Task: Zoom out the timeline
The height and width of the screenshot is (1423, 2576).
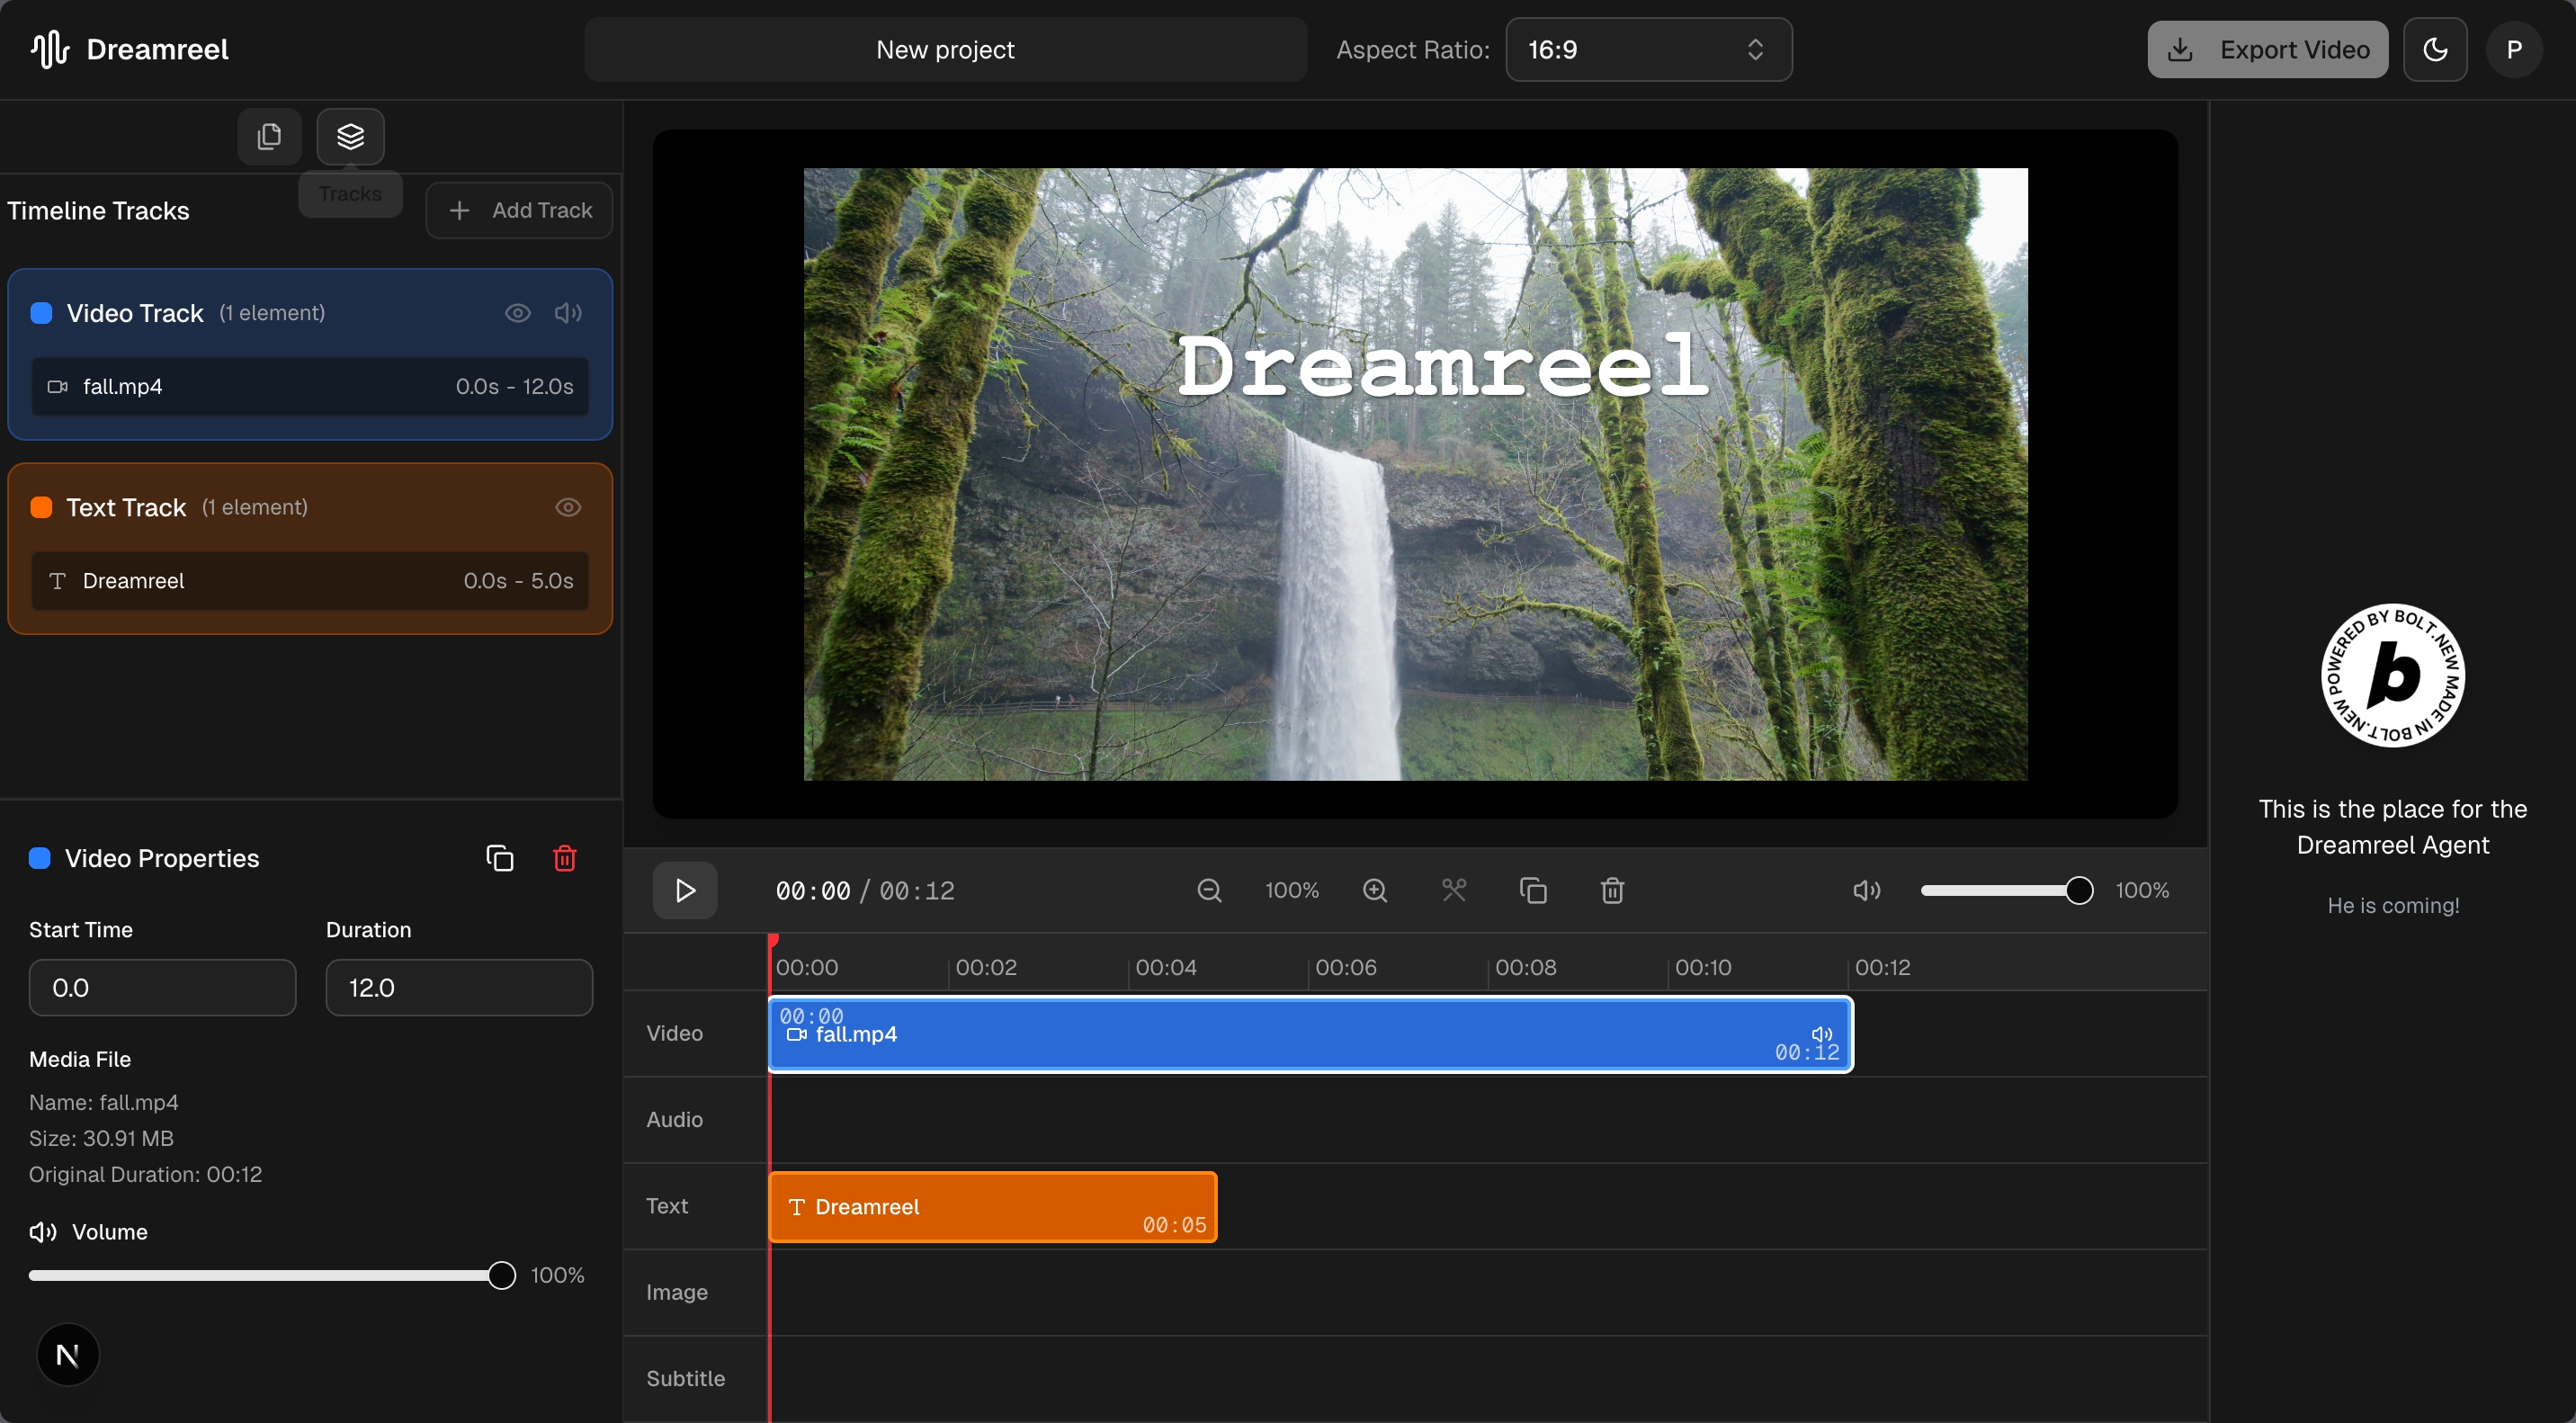Action: coord(1209,890)
